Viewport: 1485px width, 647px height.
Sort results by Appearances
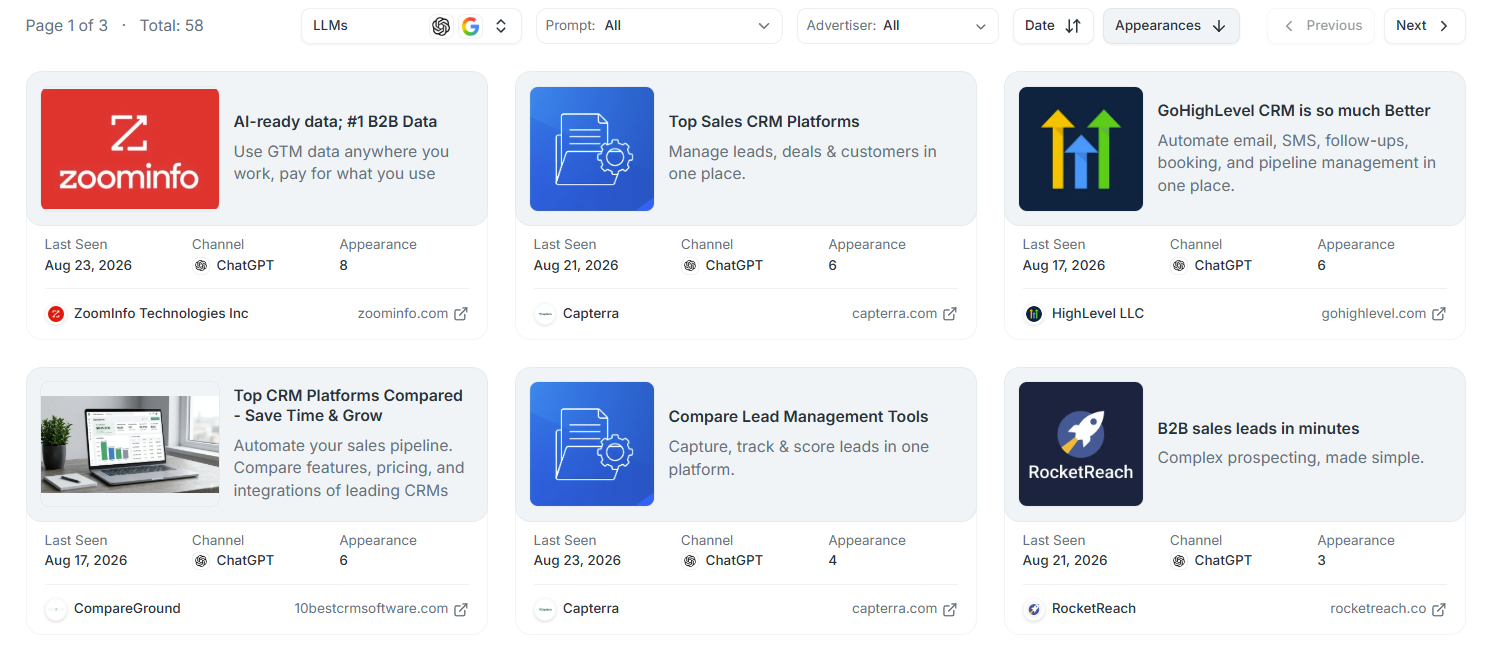point(1171,26)
